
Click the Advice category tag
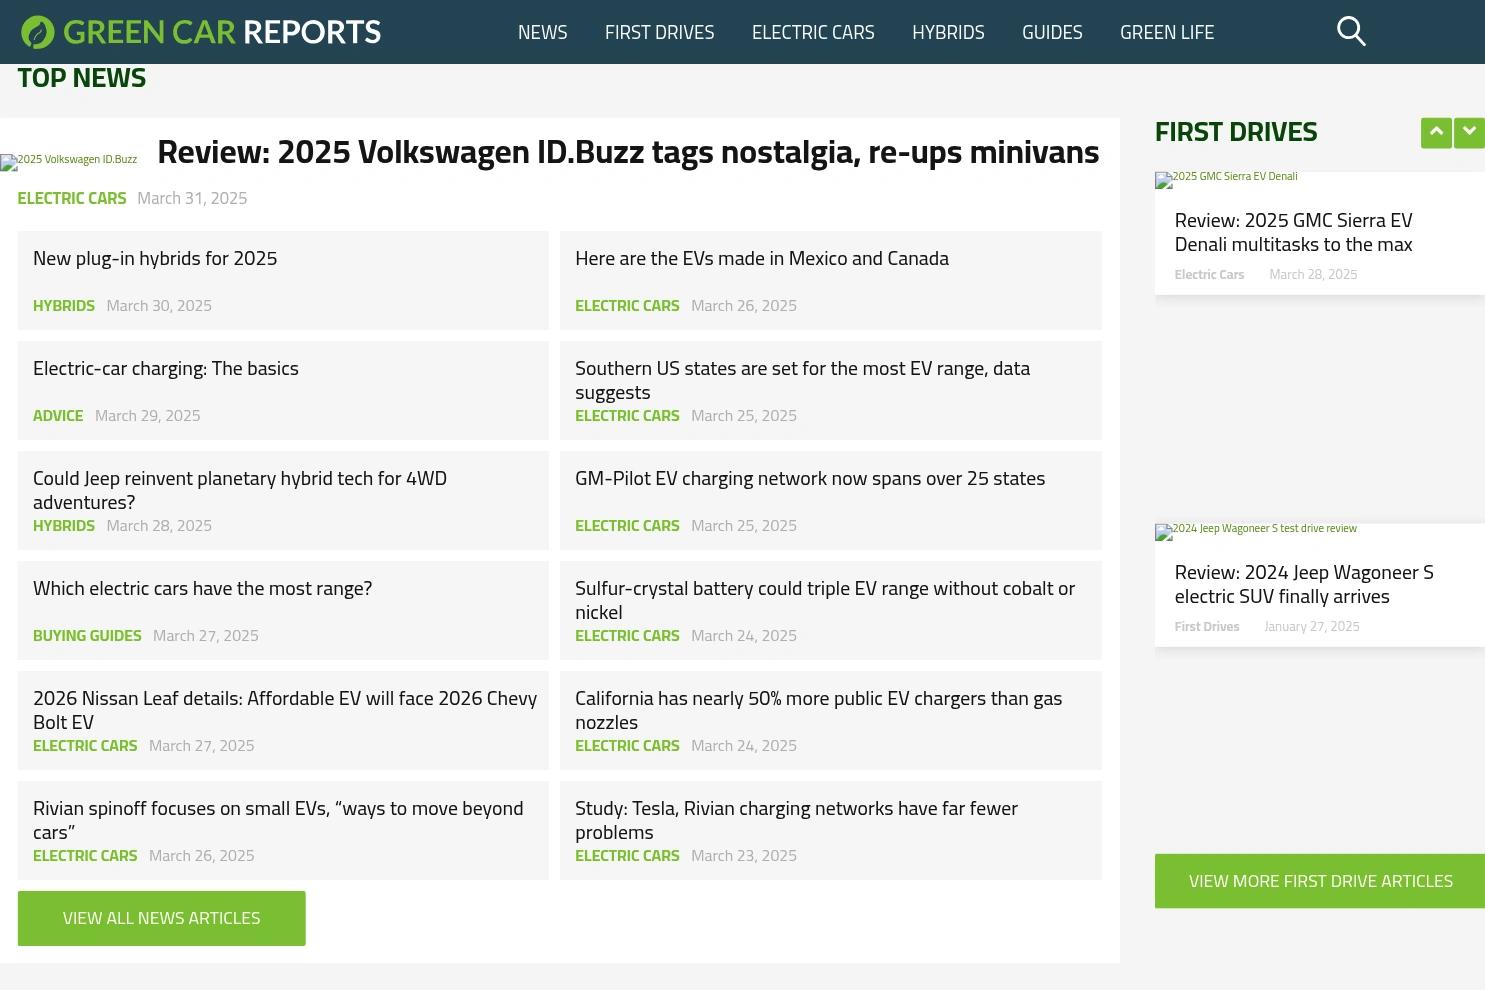(x=58, y=415)
